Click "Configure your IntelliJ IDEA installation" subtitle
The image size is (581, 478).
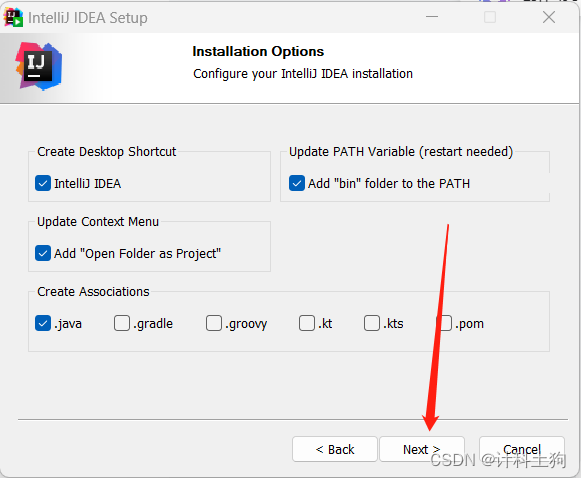303,74
